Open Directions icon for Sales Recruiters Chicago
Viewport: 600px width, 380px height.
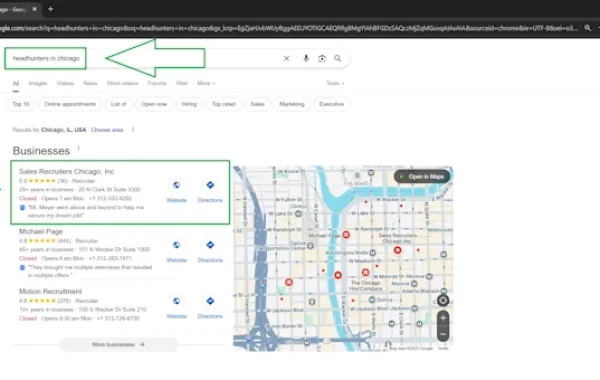(210, 185)
